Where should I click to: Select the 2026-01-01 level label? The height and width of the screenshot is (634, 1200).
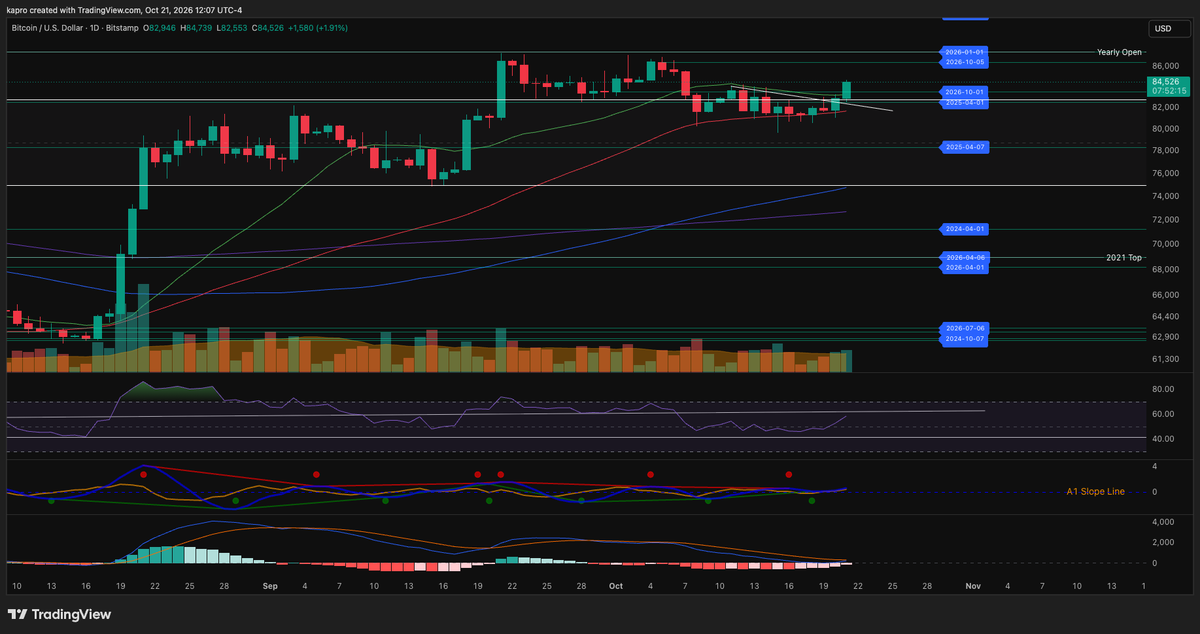click(x=965, y=51)
